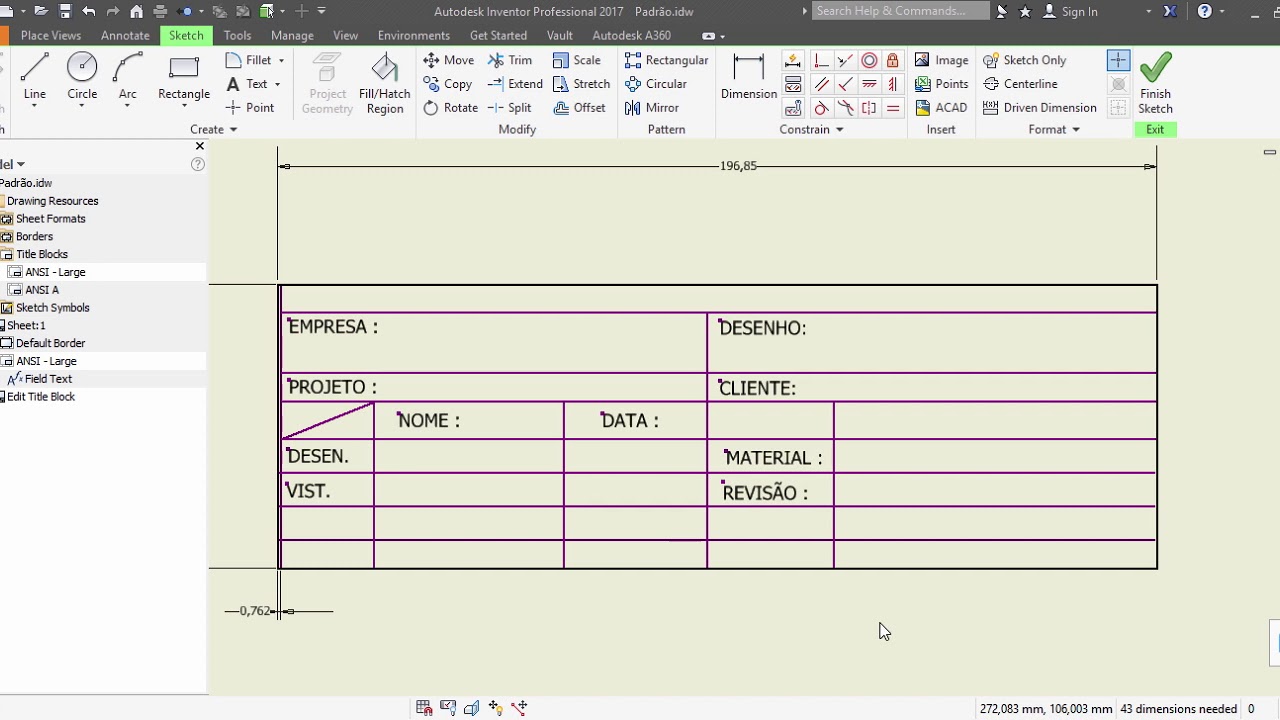This screenshot has width=1280, height=720.
Task: Select the Rectangle sketch tool
Action: click(x=184, y=78)
